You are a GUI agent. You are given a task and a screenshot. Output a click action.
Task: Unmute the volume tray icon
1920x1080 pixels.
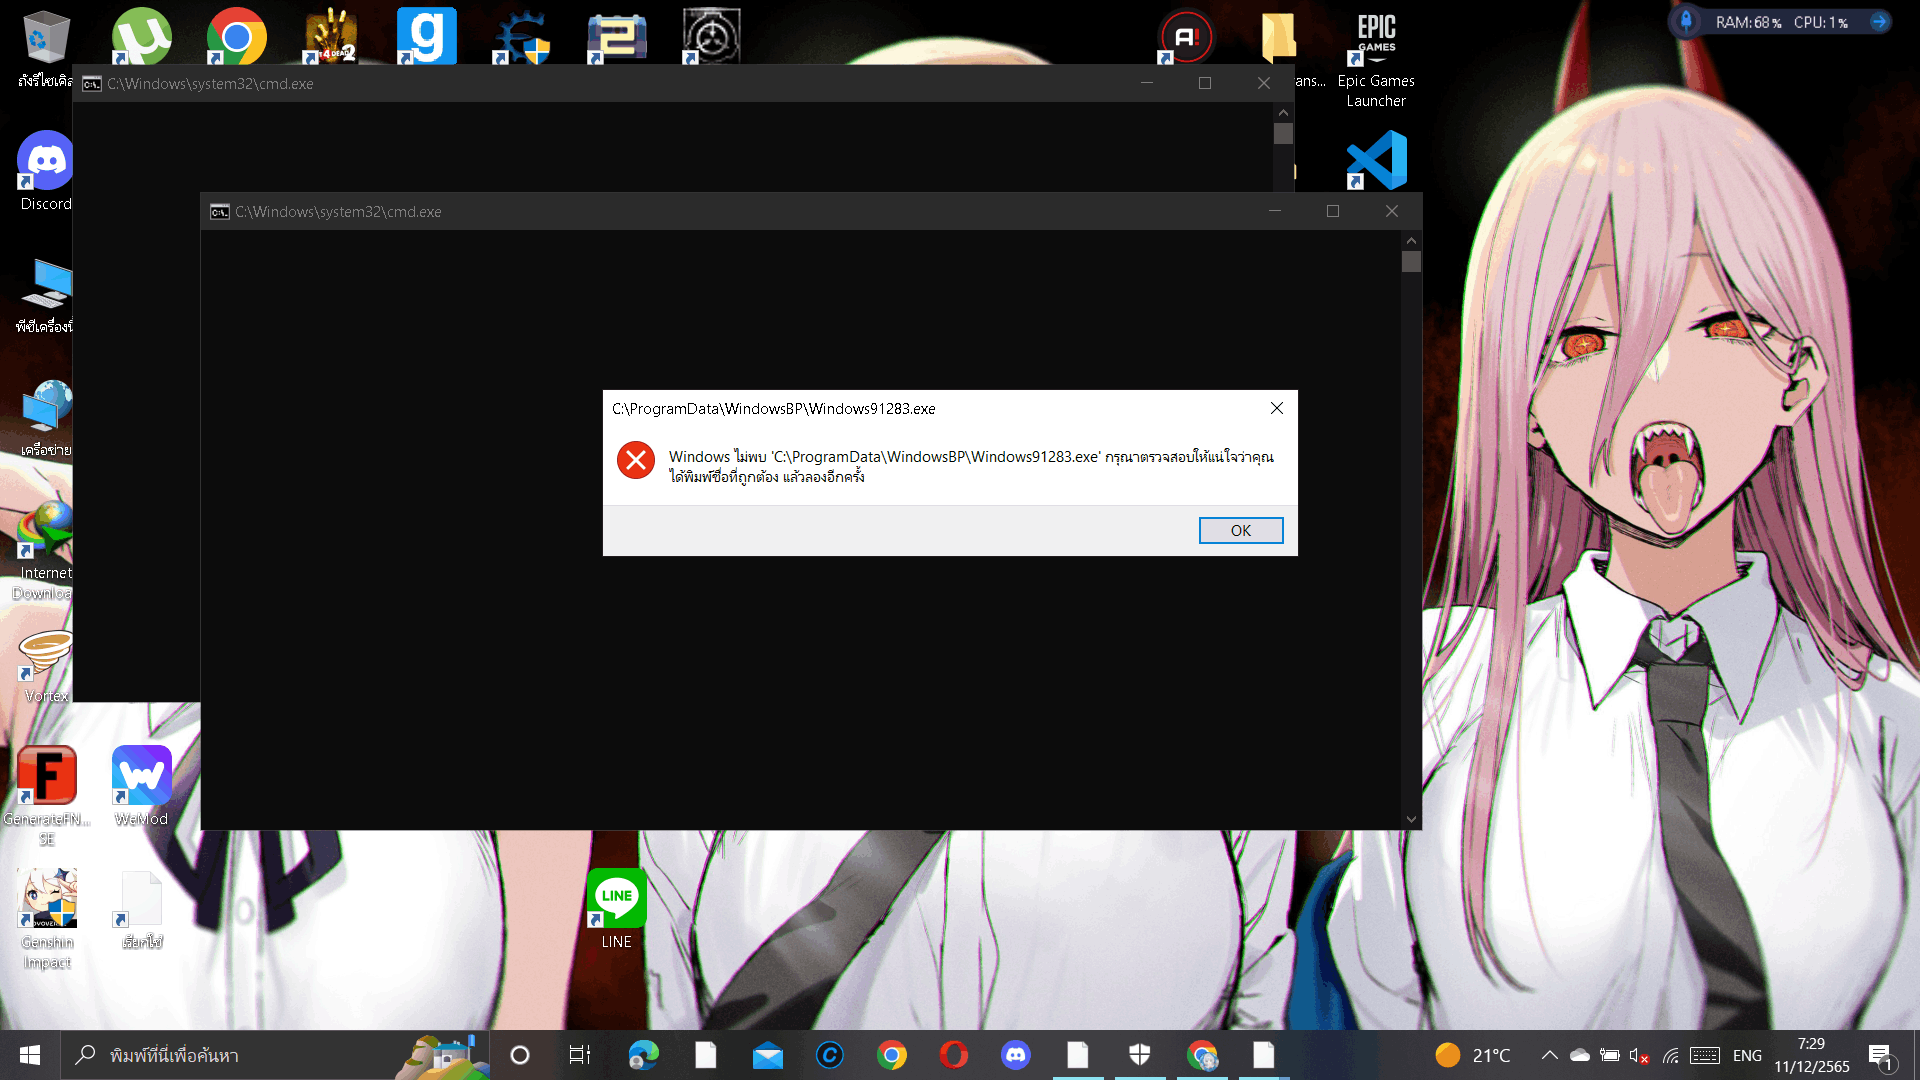[1638, 1055]
